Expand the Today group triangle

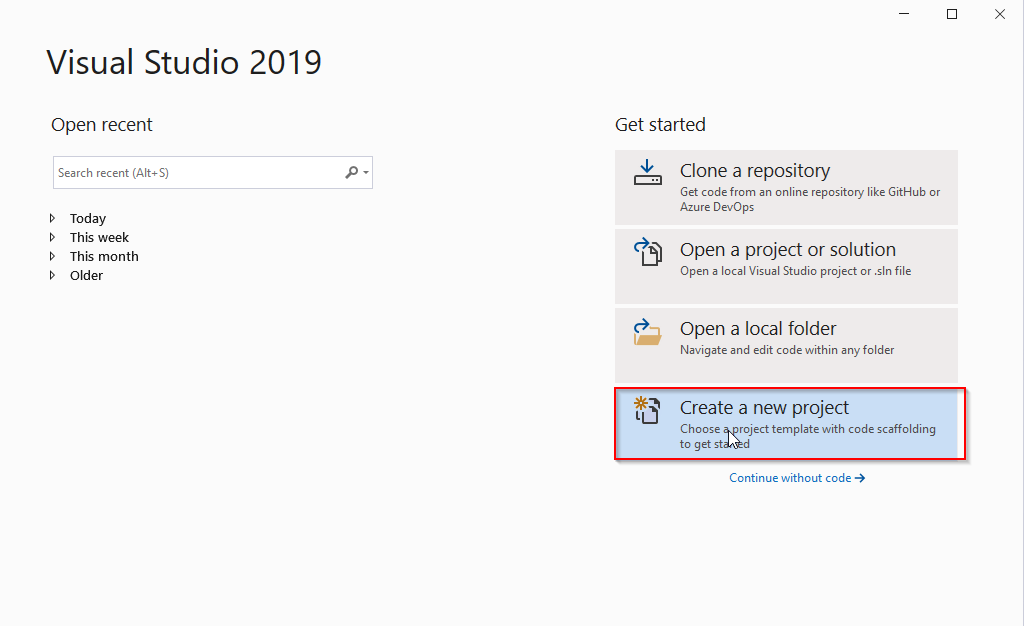click(53, 218)
